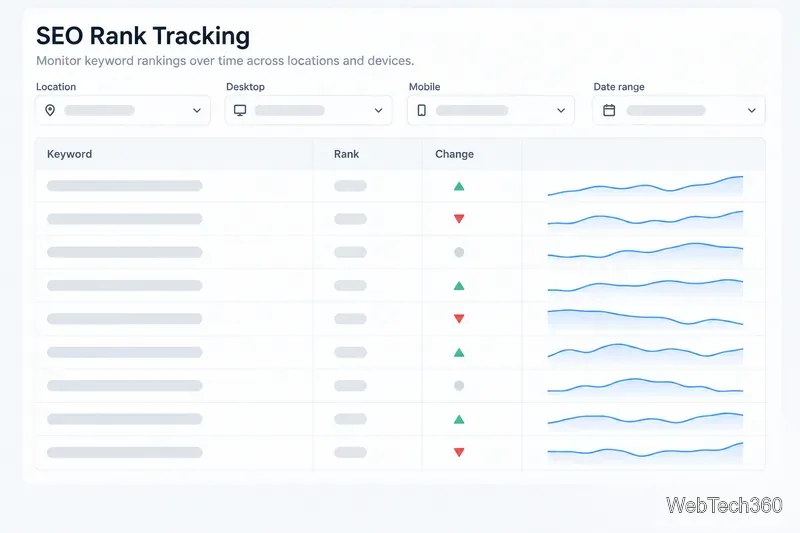Open the trend sparkline in the first row
800x533 pixels.
(x=645, y=186)
